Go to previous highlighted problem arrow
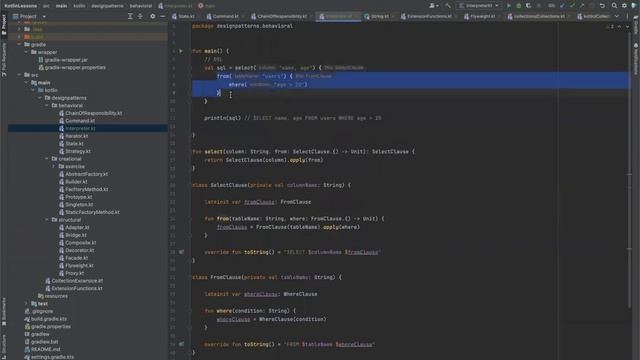 619,27
